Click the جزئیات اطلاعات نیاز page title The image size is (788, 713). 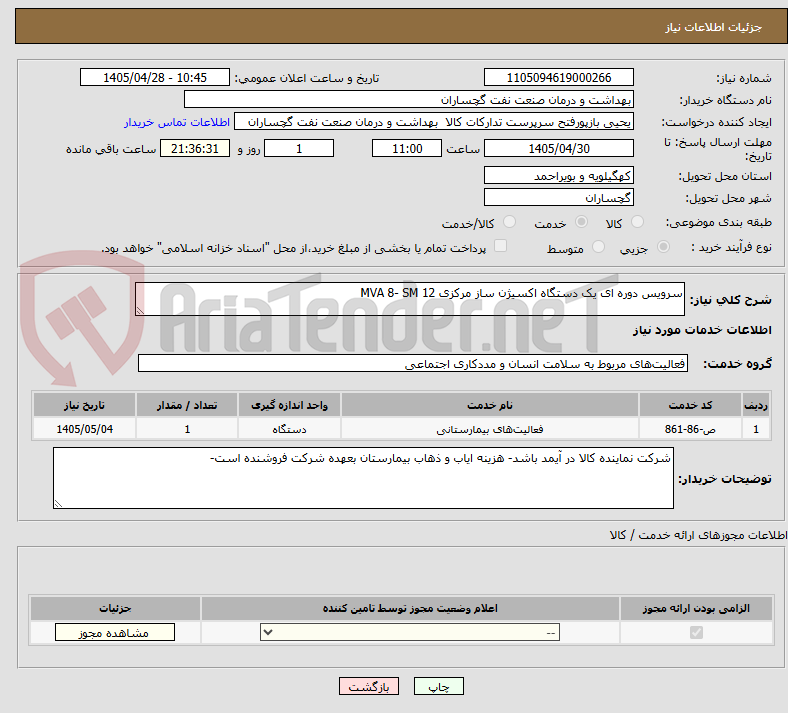pos(714,27)
